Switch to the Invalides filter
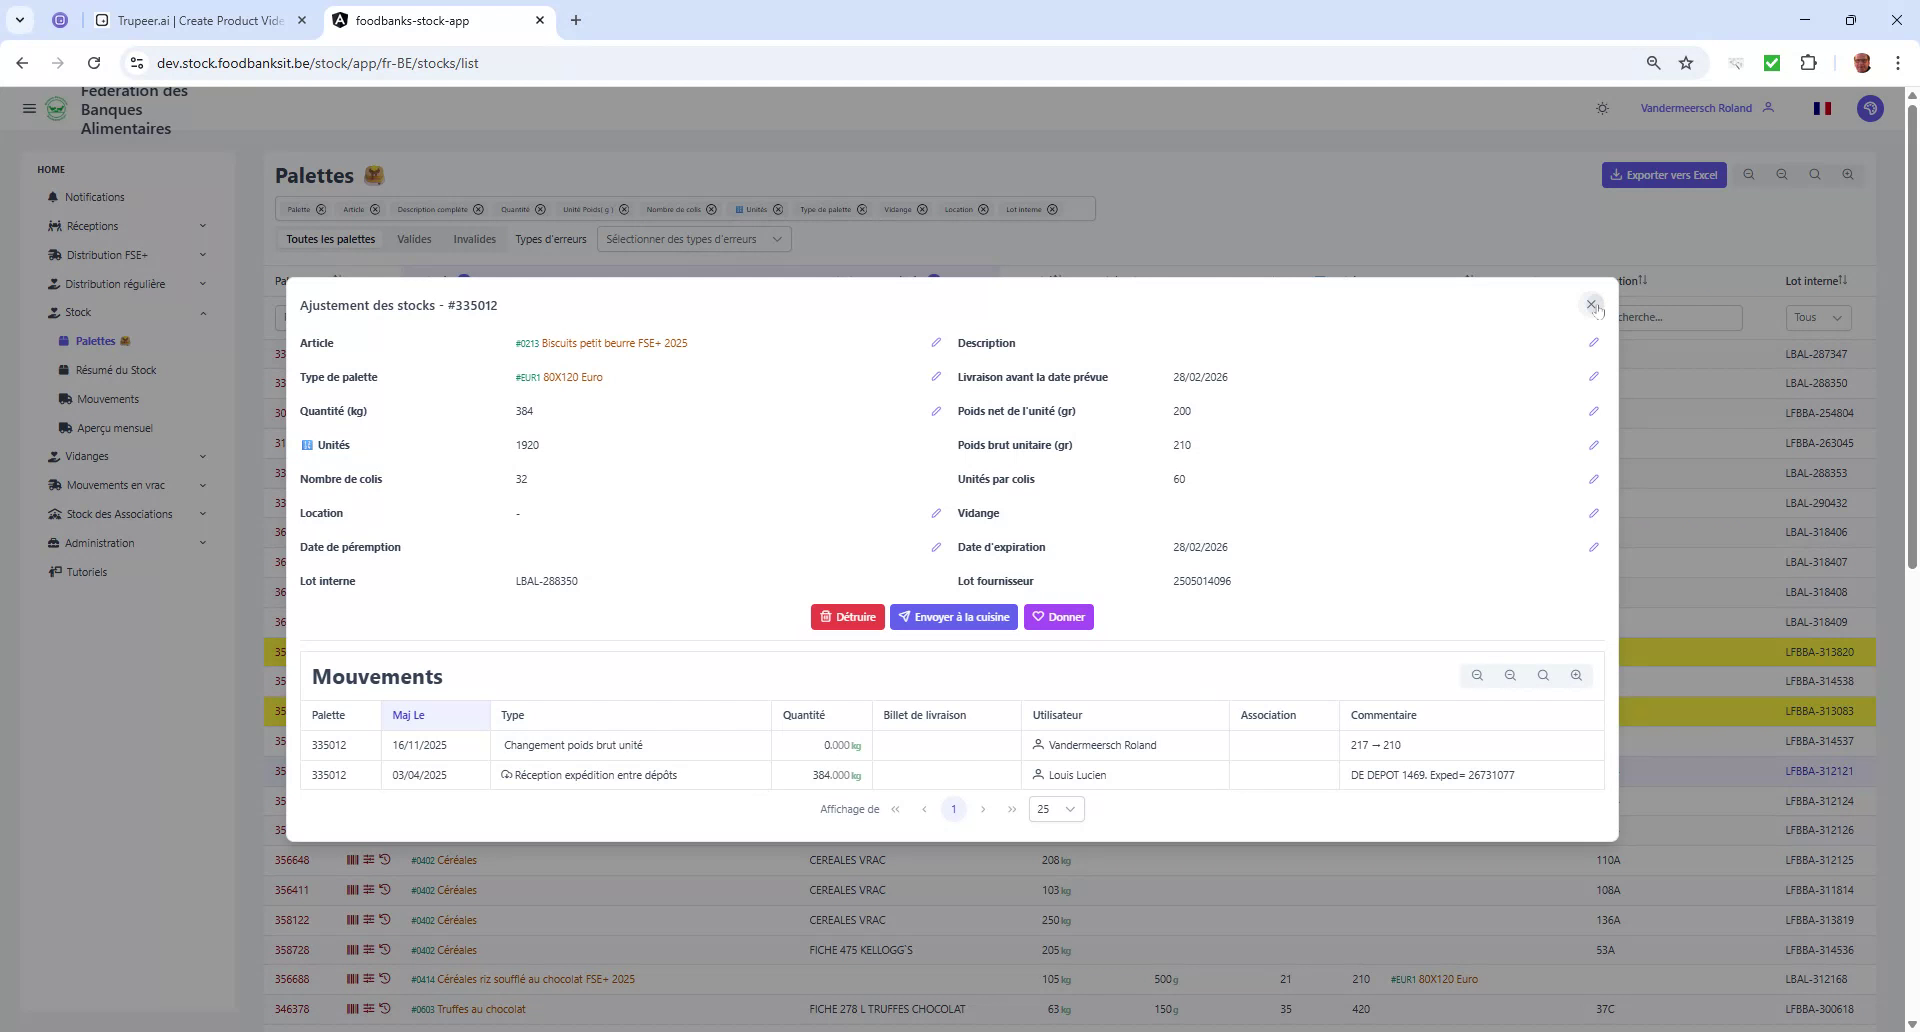The height and width of the screenshot is (1032, 1920). point(474,239)
